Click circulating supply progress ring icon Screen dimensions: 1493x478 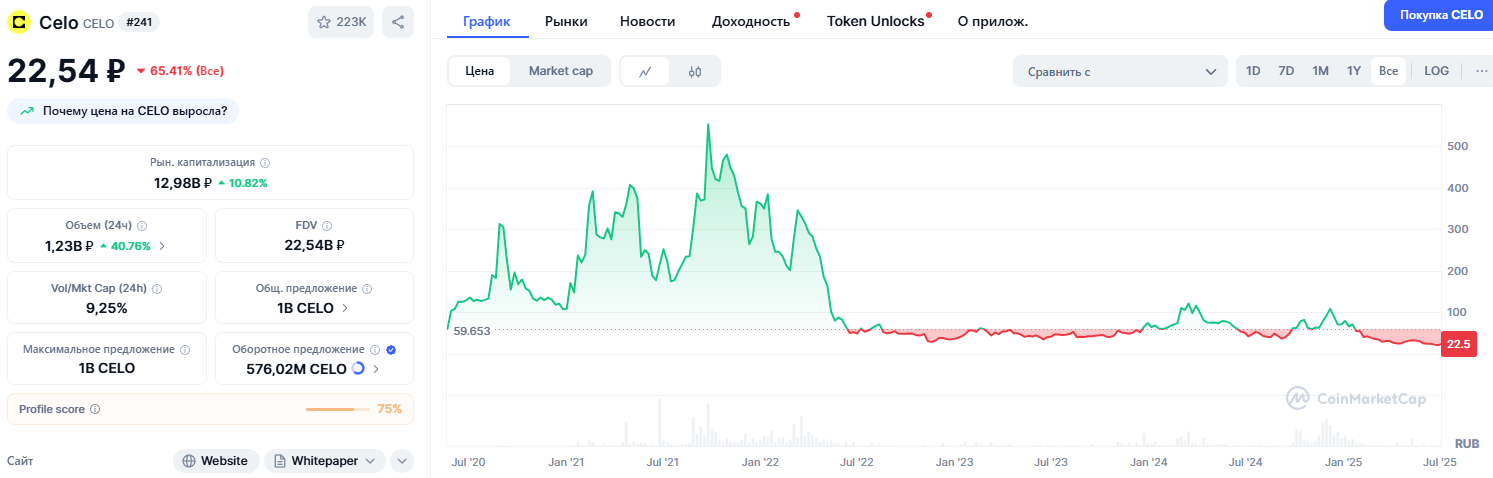[358, 369]
